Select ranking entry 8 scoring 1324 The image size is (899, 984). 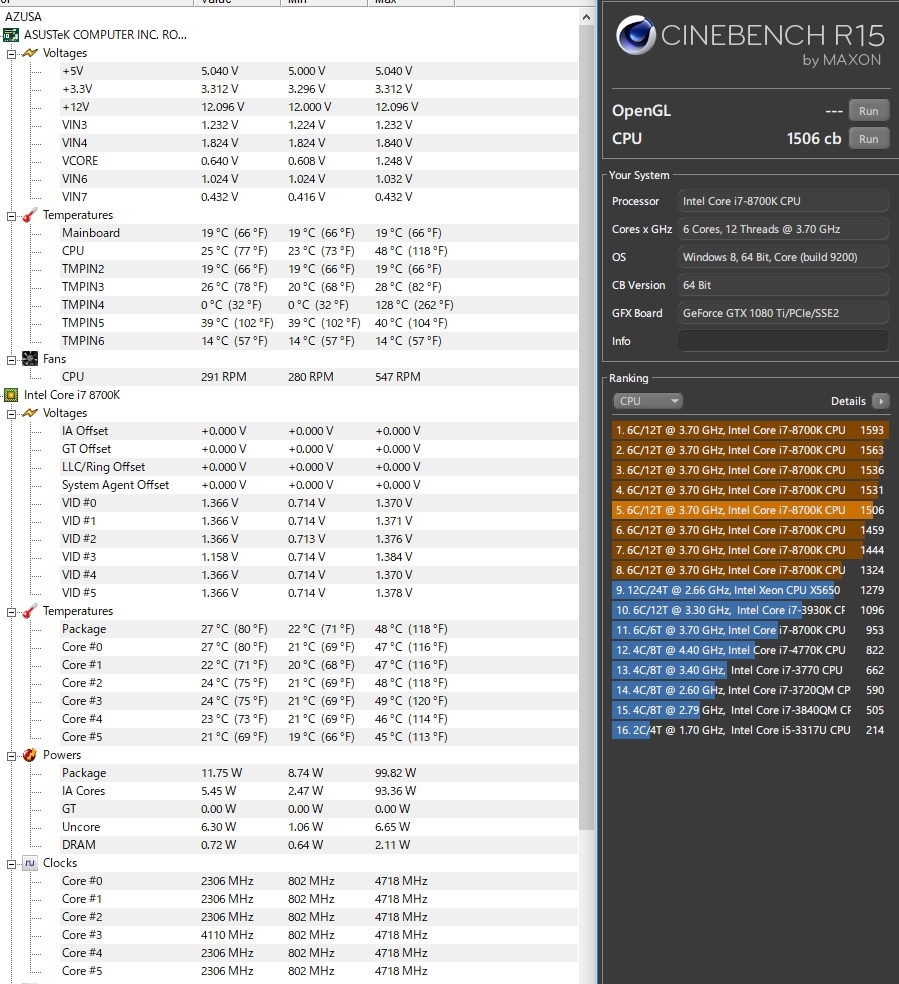click(750, 570)
